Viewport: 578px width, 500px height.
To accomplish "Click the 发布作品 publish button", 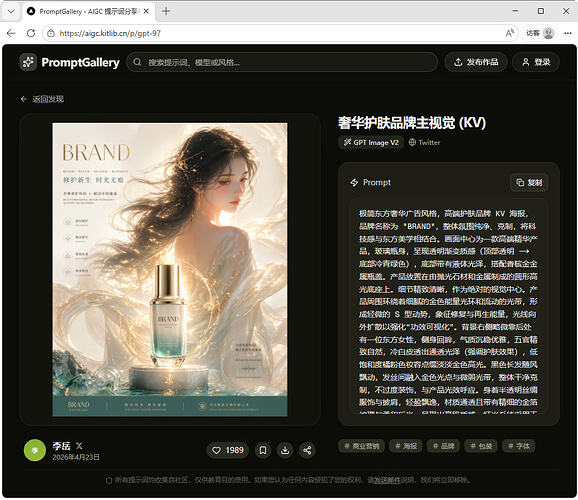I will pos(476,62).
